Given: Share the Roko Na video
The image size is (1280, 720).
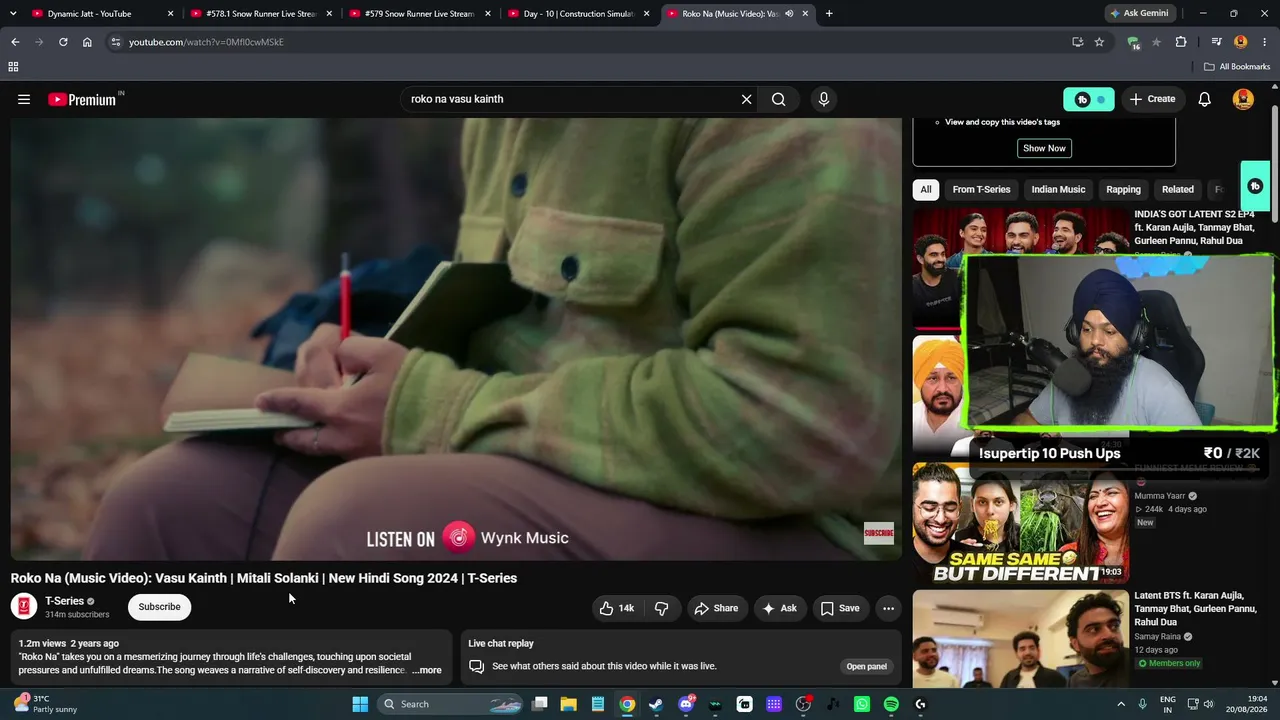Looking at the screenshot, I should point(716,608).
